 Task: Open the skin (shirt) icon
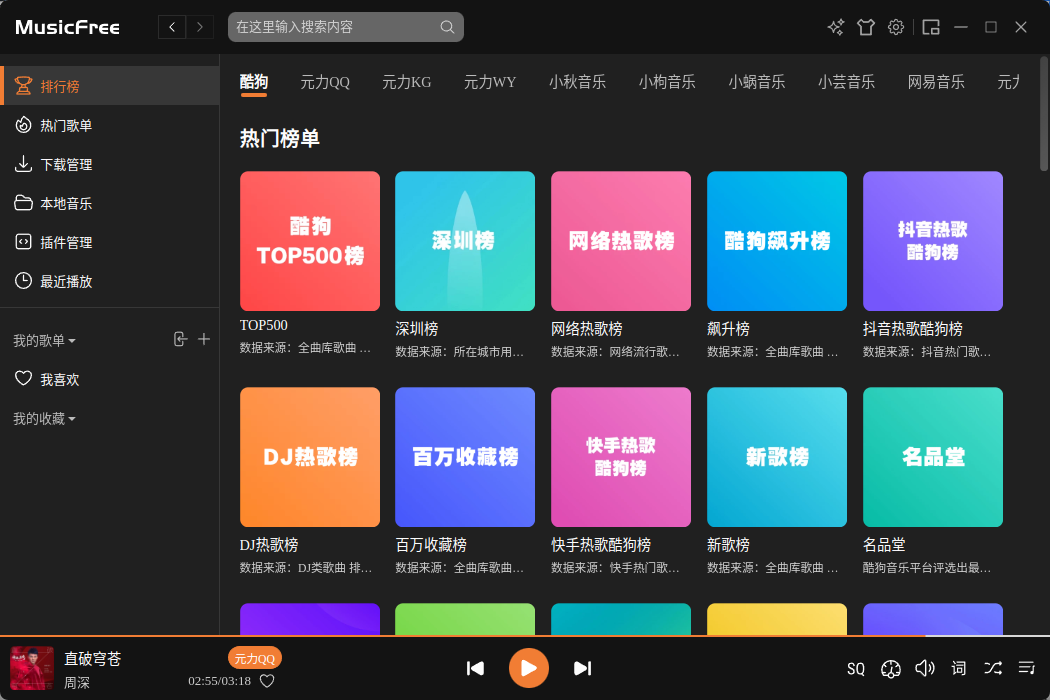tap(866, 27)
